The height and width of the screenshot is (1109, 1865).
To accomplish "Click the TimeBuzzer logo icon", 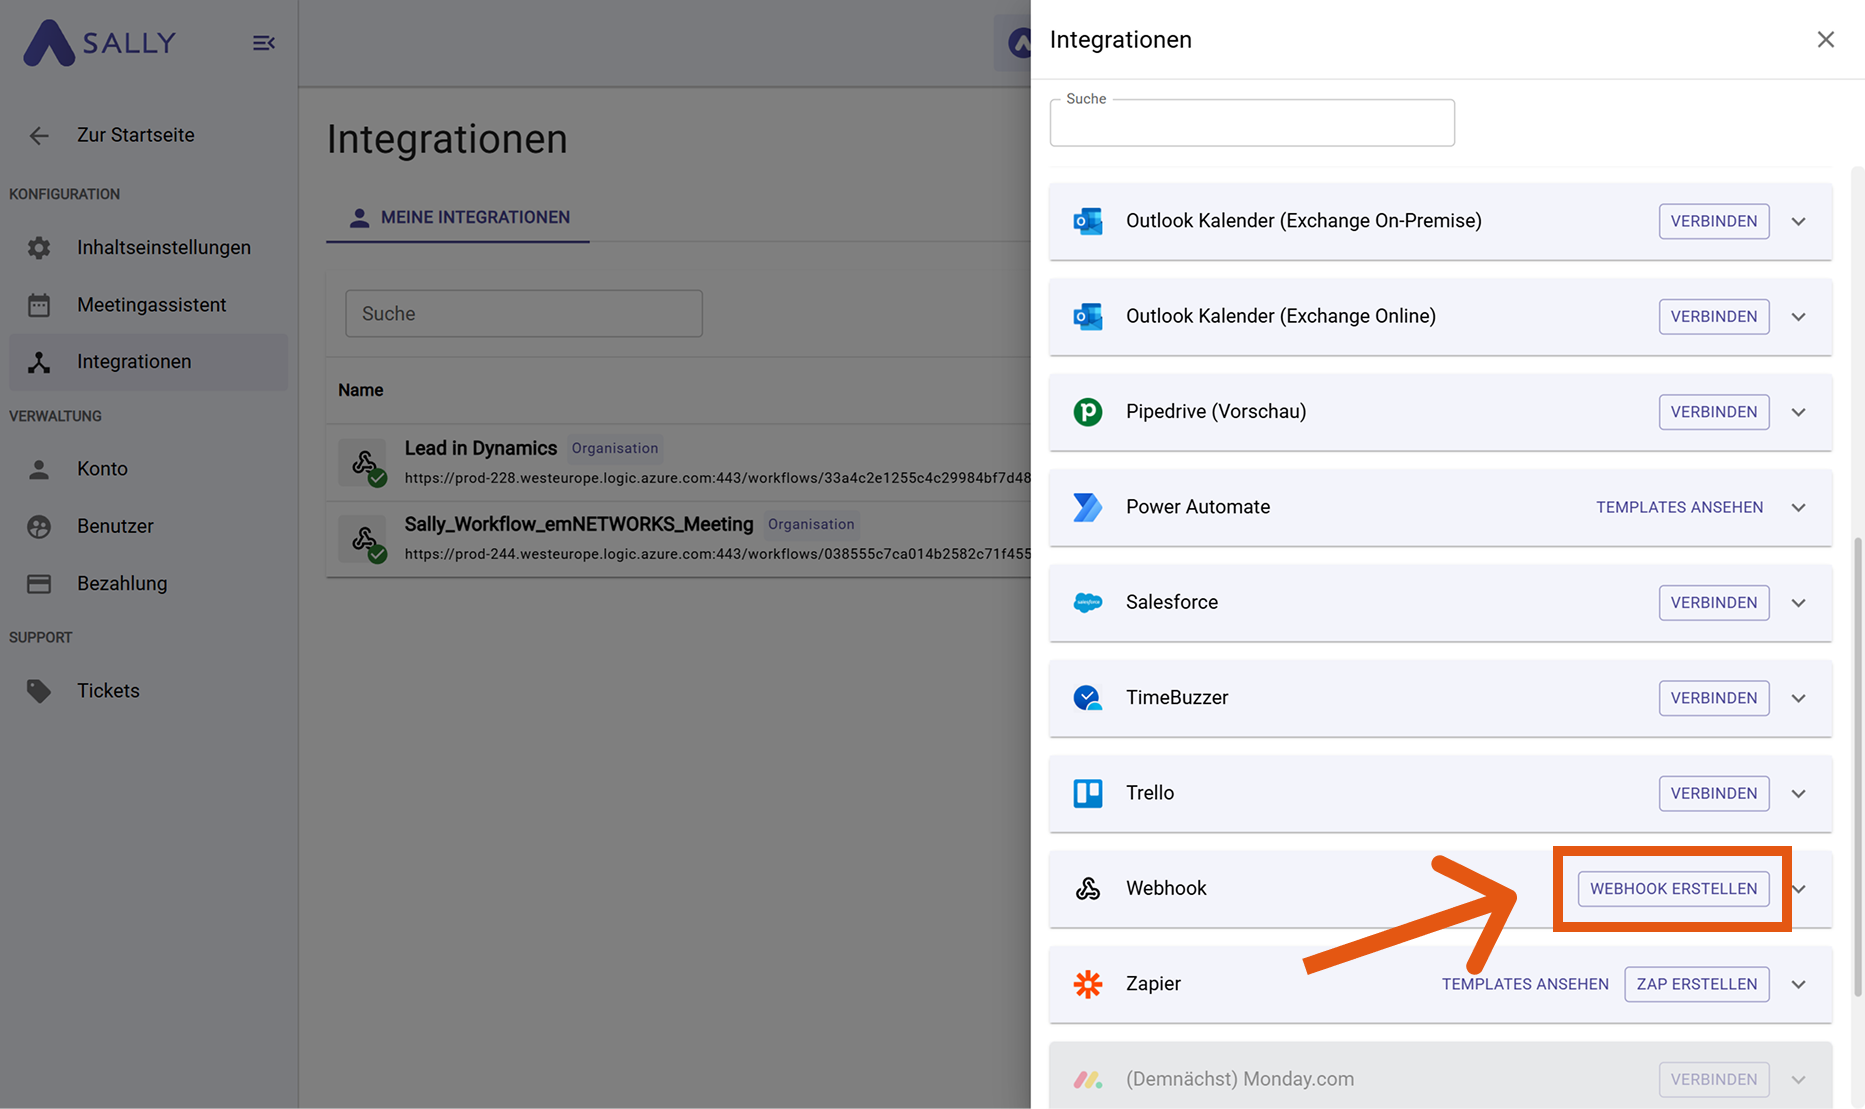I will [x=1088, y=698].
